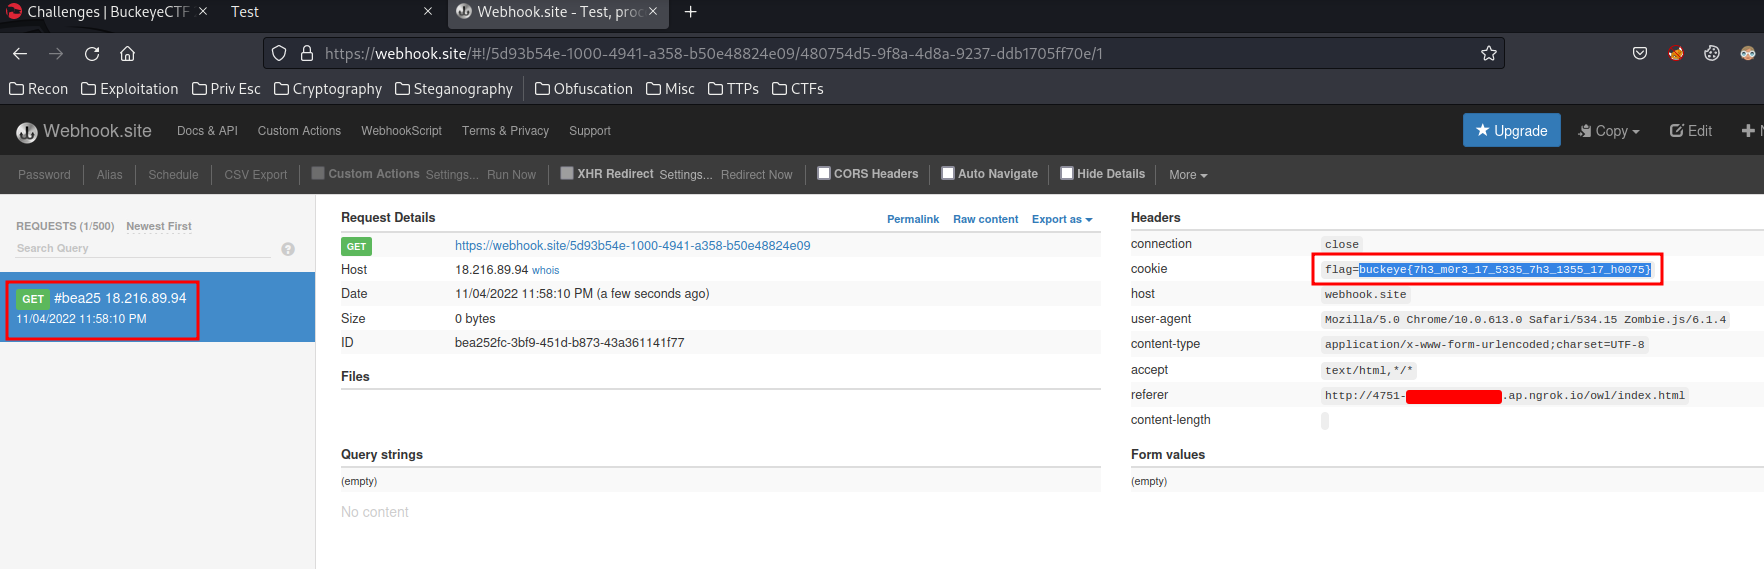Viewport: 1764px width, 569px height.
Task: Open a new browser tab with plus
Action: click(x=690, y=12)
